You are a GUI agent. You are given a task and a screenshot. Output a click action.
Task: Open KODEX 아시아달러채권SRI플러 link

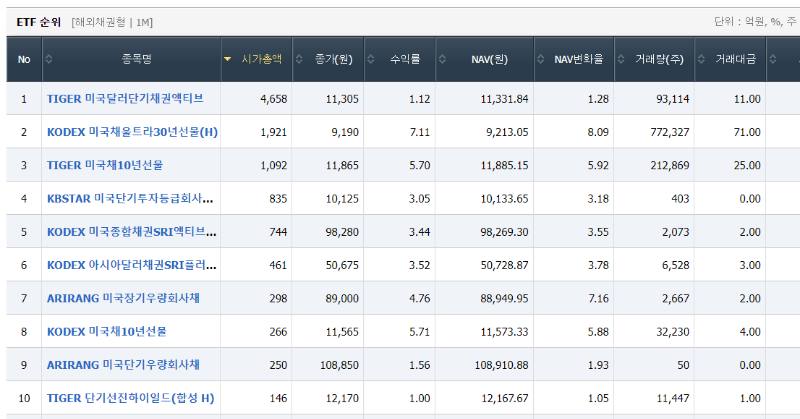coord(132,265)
